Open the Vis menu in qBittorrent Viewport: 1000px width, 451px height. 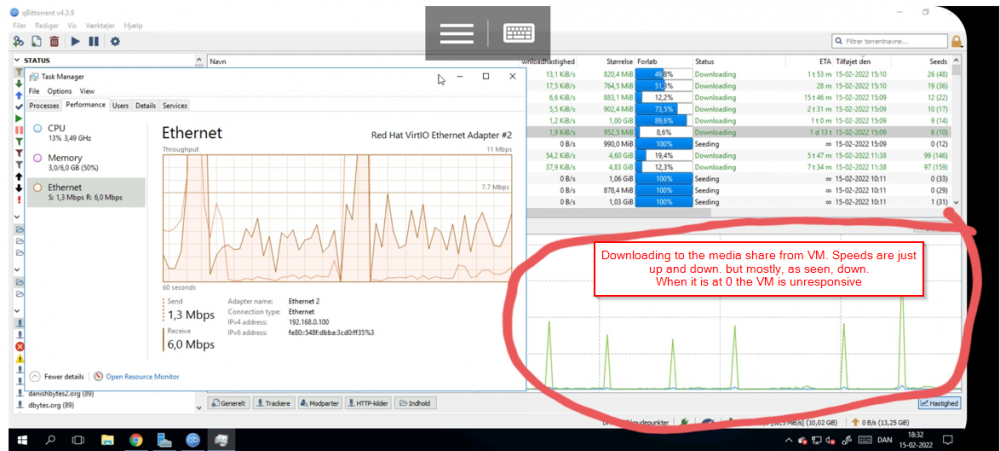(x=72, y=26)
